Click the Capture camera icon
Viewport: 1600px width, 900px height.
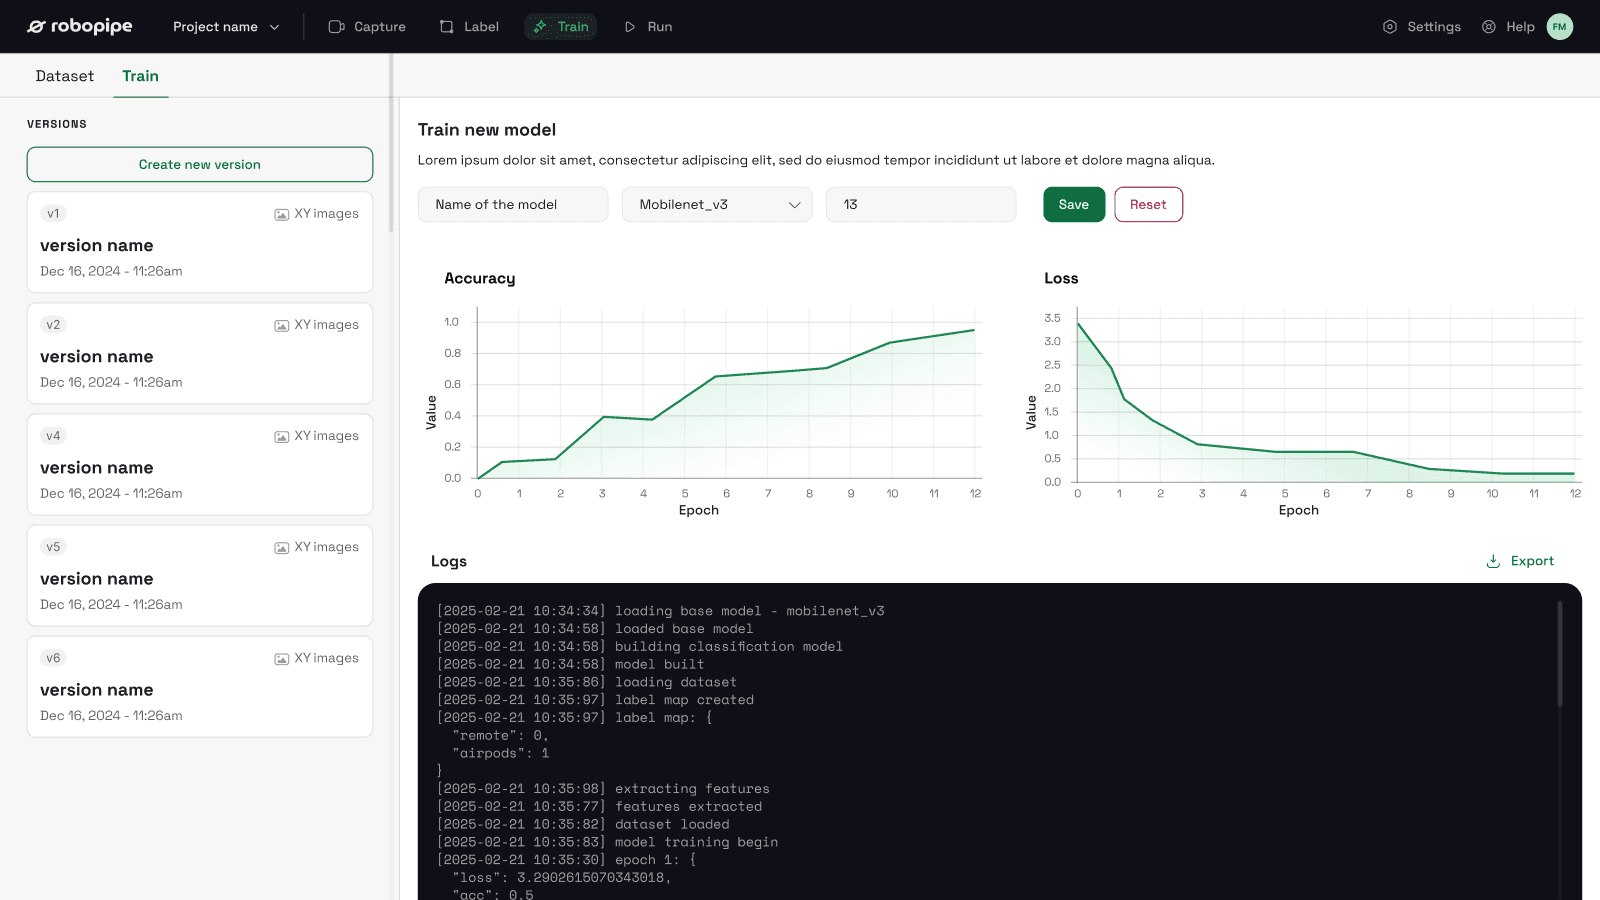[x=337, y=27]
